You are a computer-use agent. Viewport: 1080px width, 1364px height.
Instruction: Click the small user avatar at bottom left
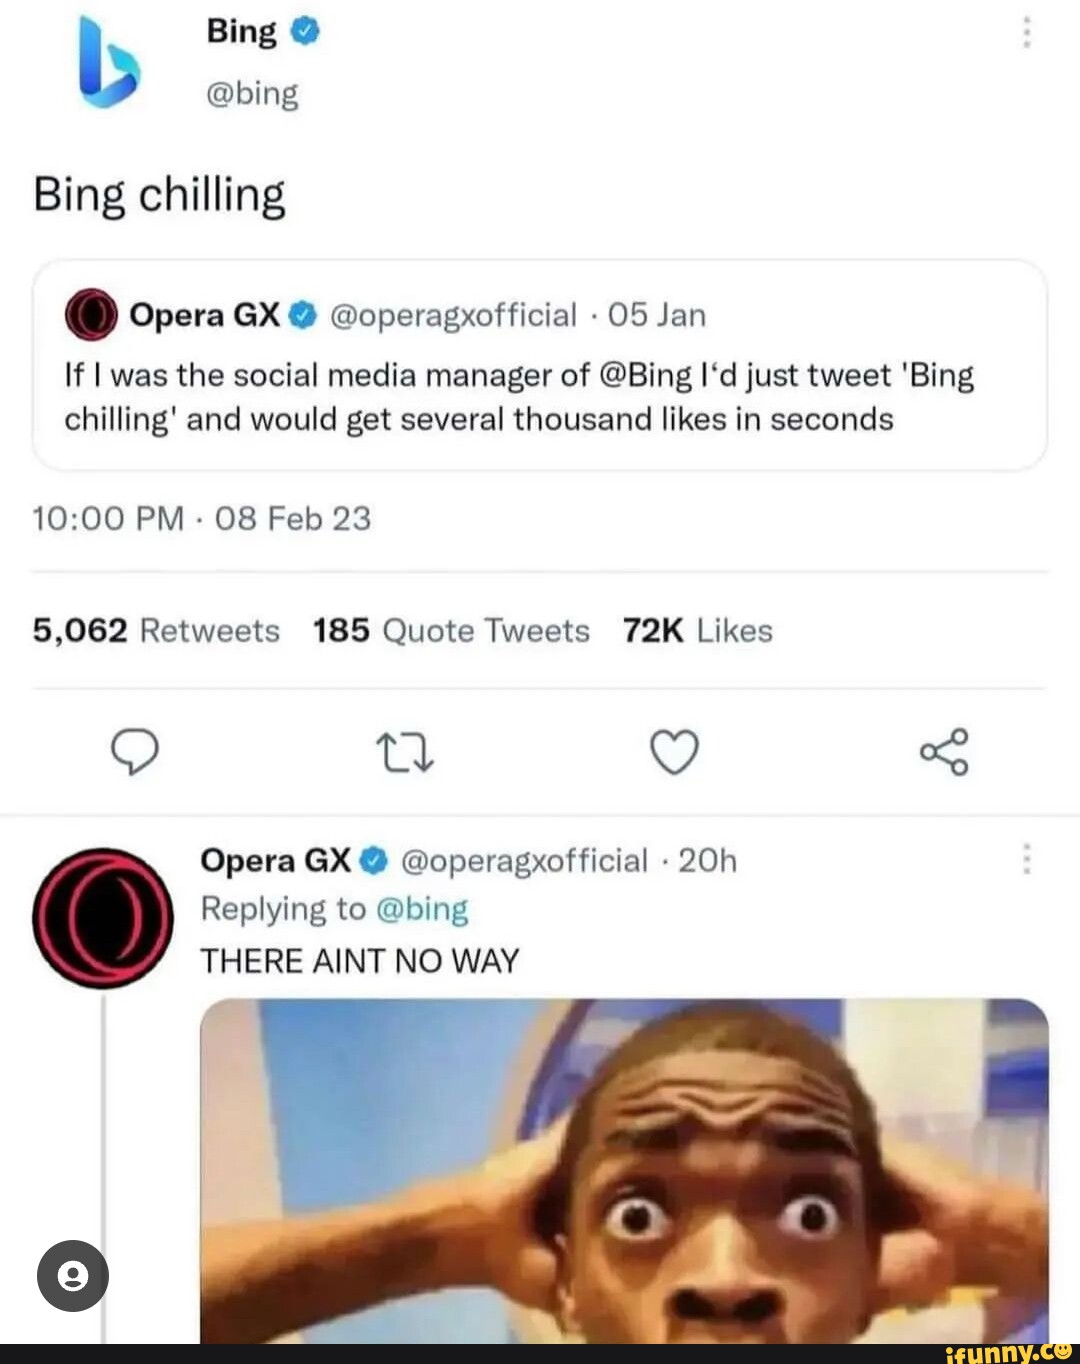click(72, 1274)
